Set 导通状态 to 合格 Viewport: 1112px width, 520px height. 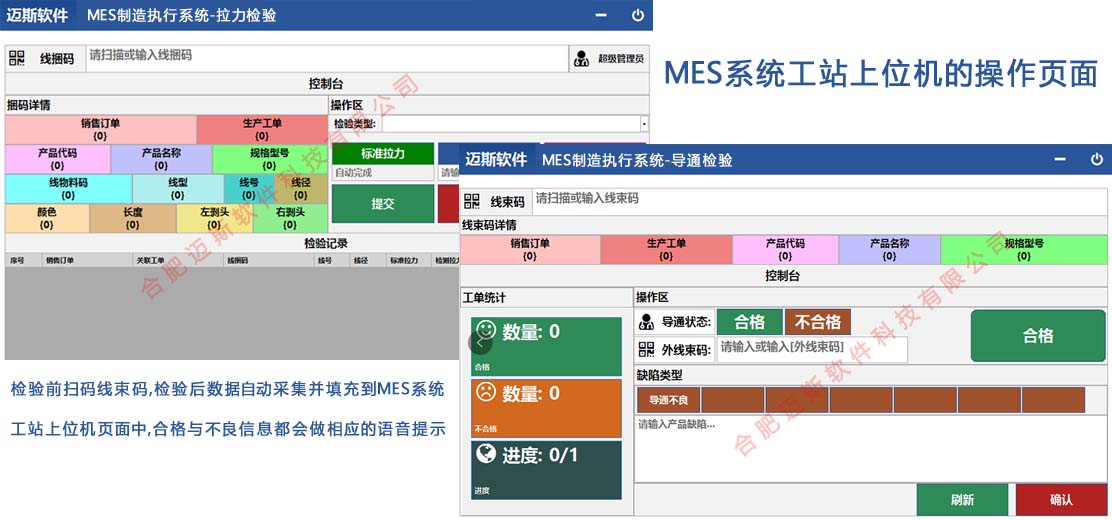tap(749, 322)
